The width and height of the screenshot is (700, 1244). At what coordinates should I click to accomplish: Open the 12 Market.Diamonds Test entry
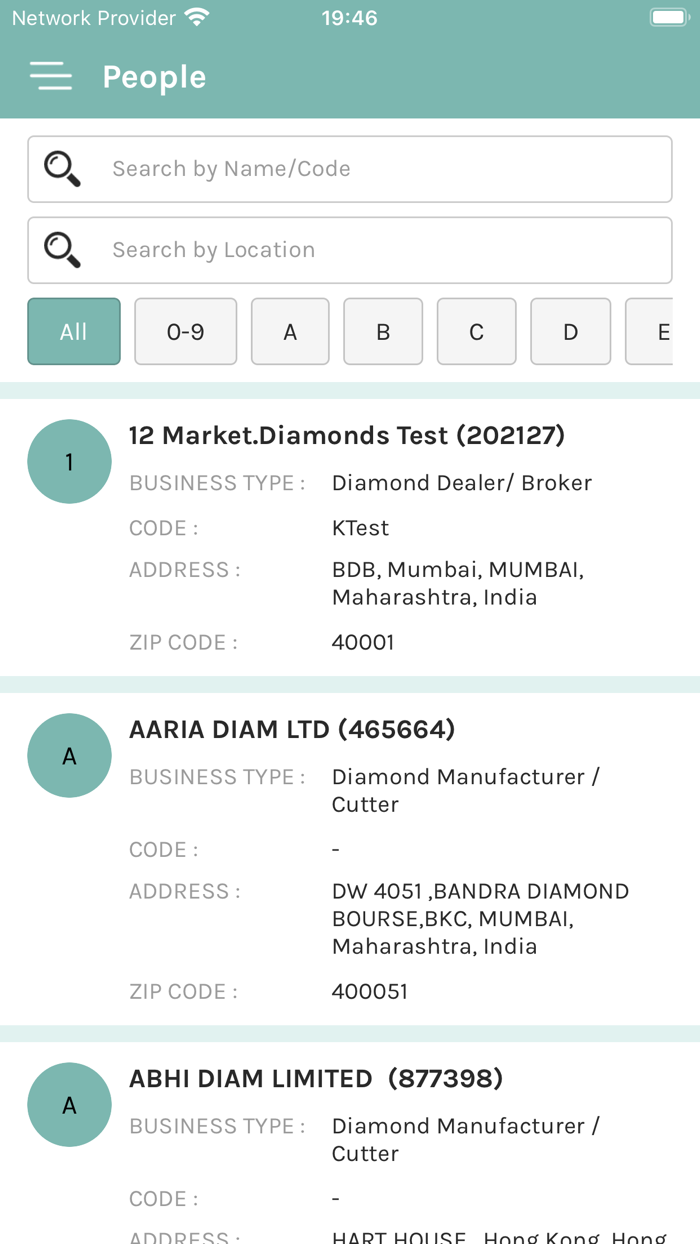(x=350, y=436)
